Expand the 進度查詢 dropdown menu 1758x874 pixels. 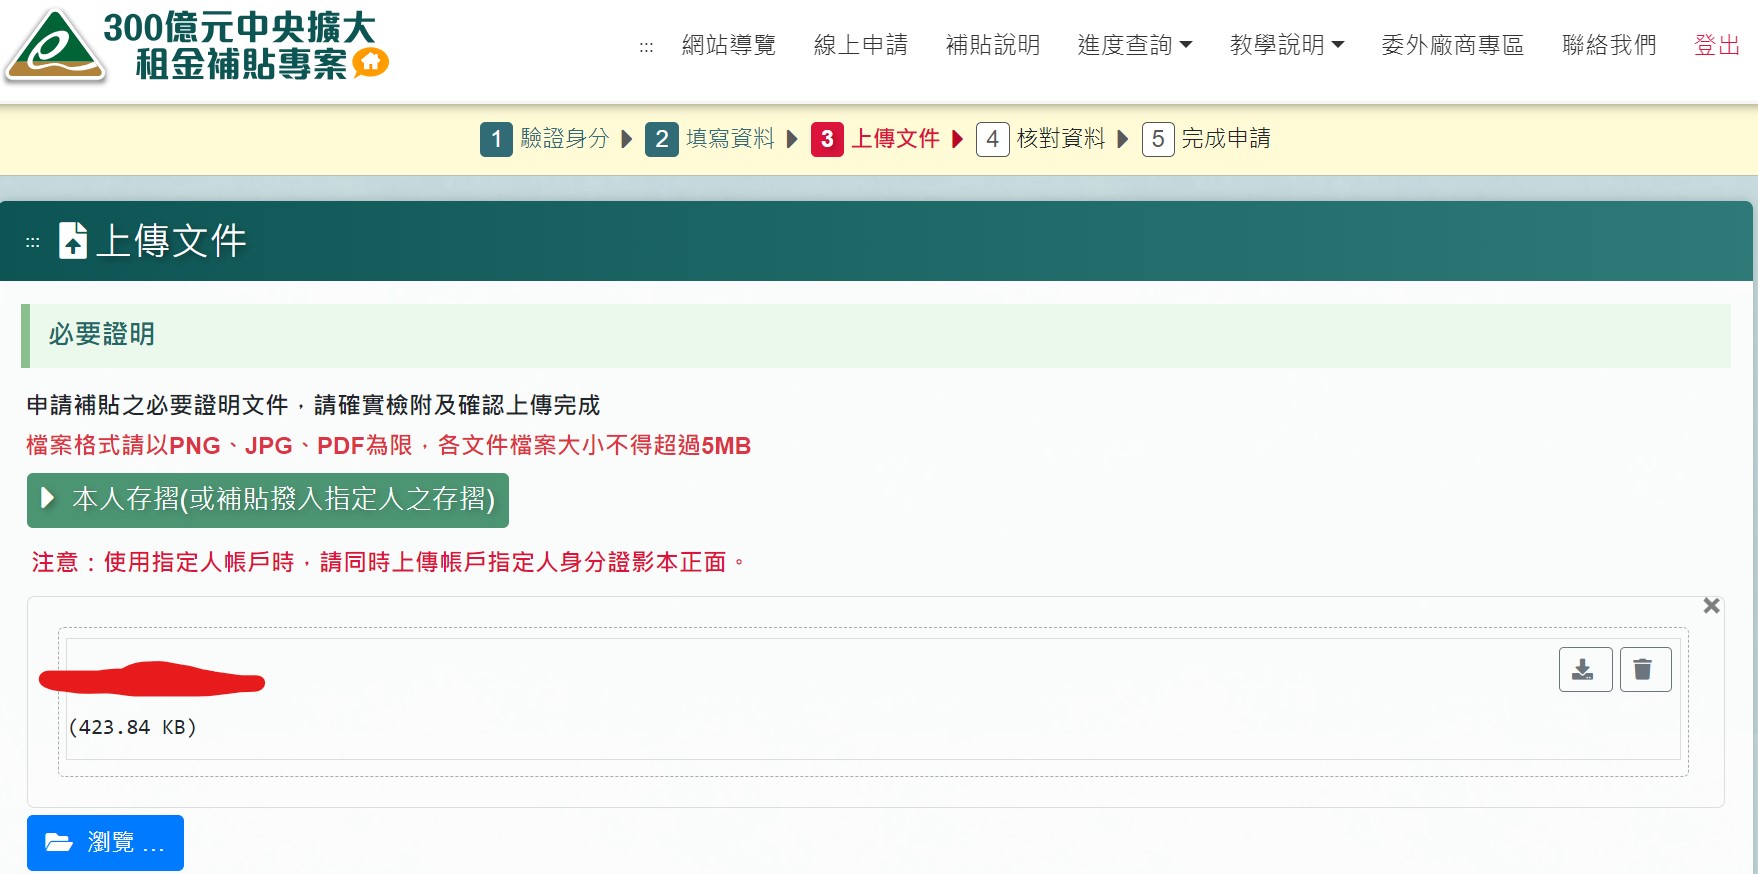tap(1134, 45)
